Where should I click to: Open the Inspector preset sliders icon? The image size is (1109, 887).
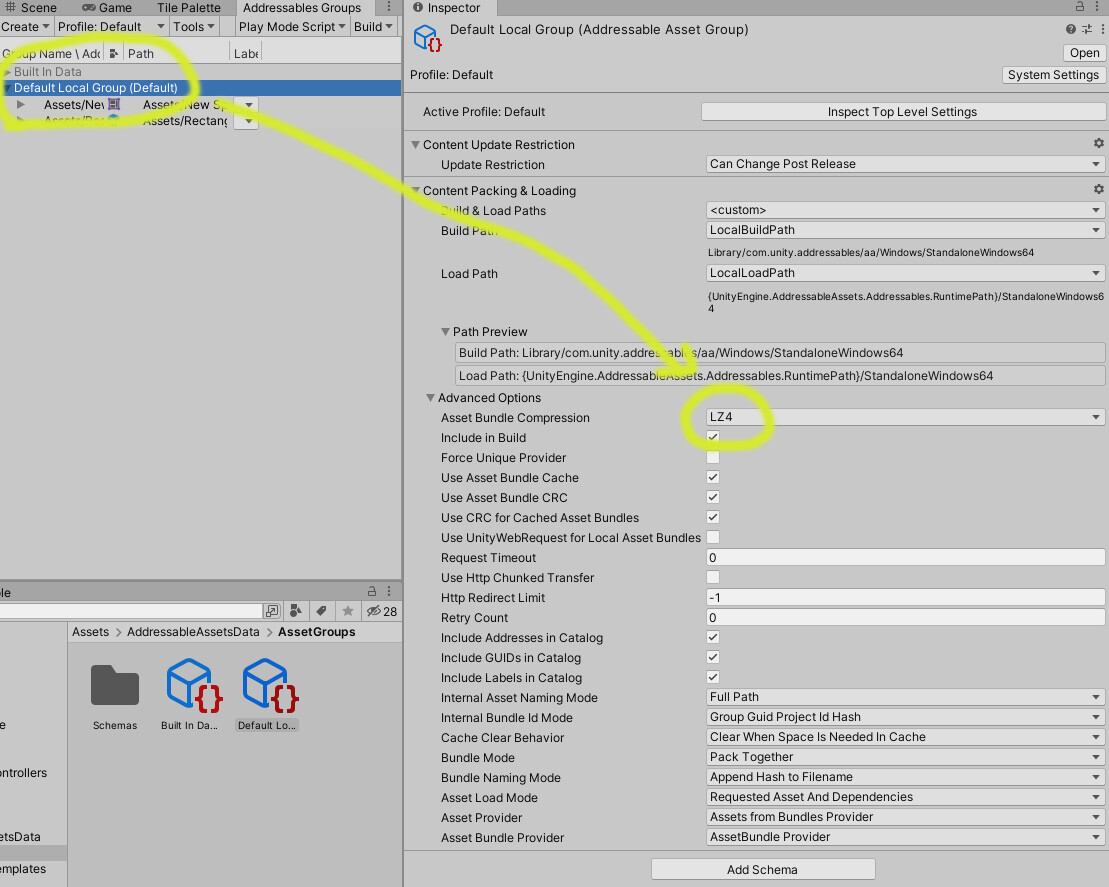[x=1087, y=29]
